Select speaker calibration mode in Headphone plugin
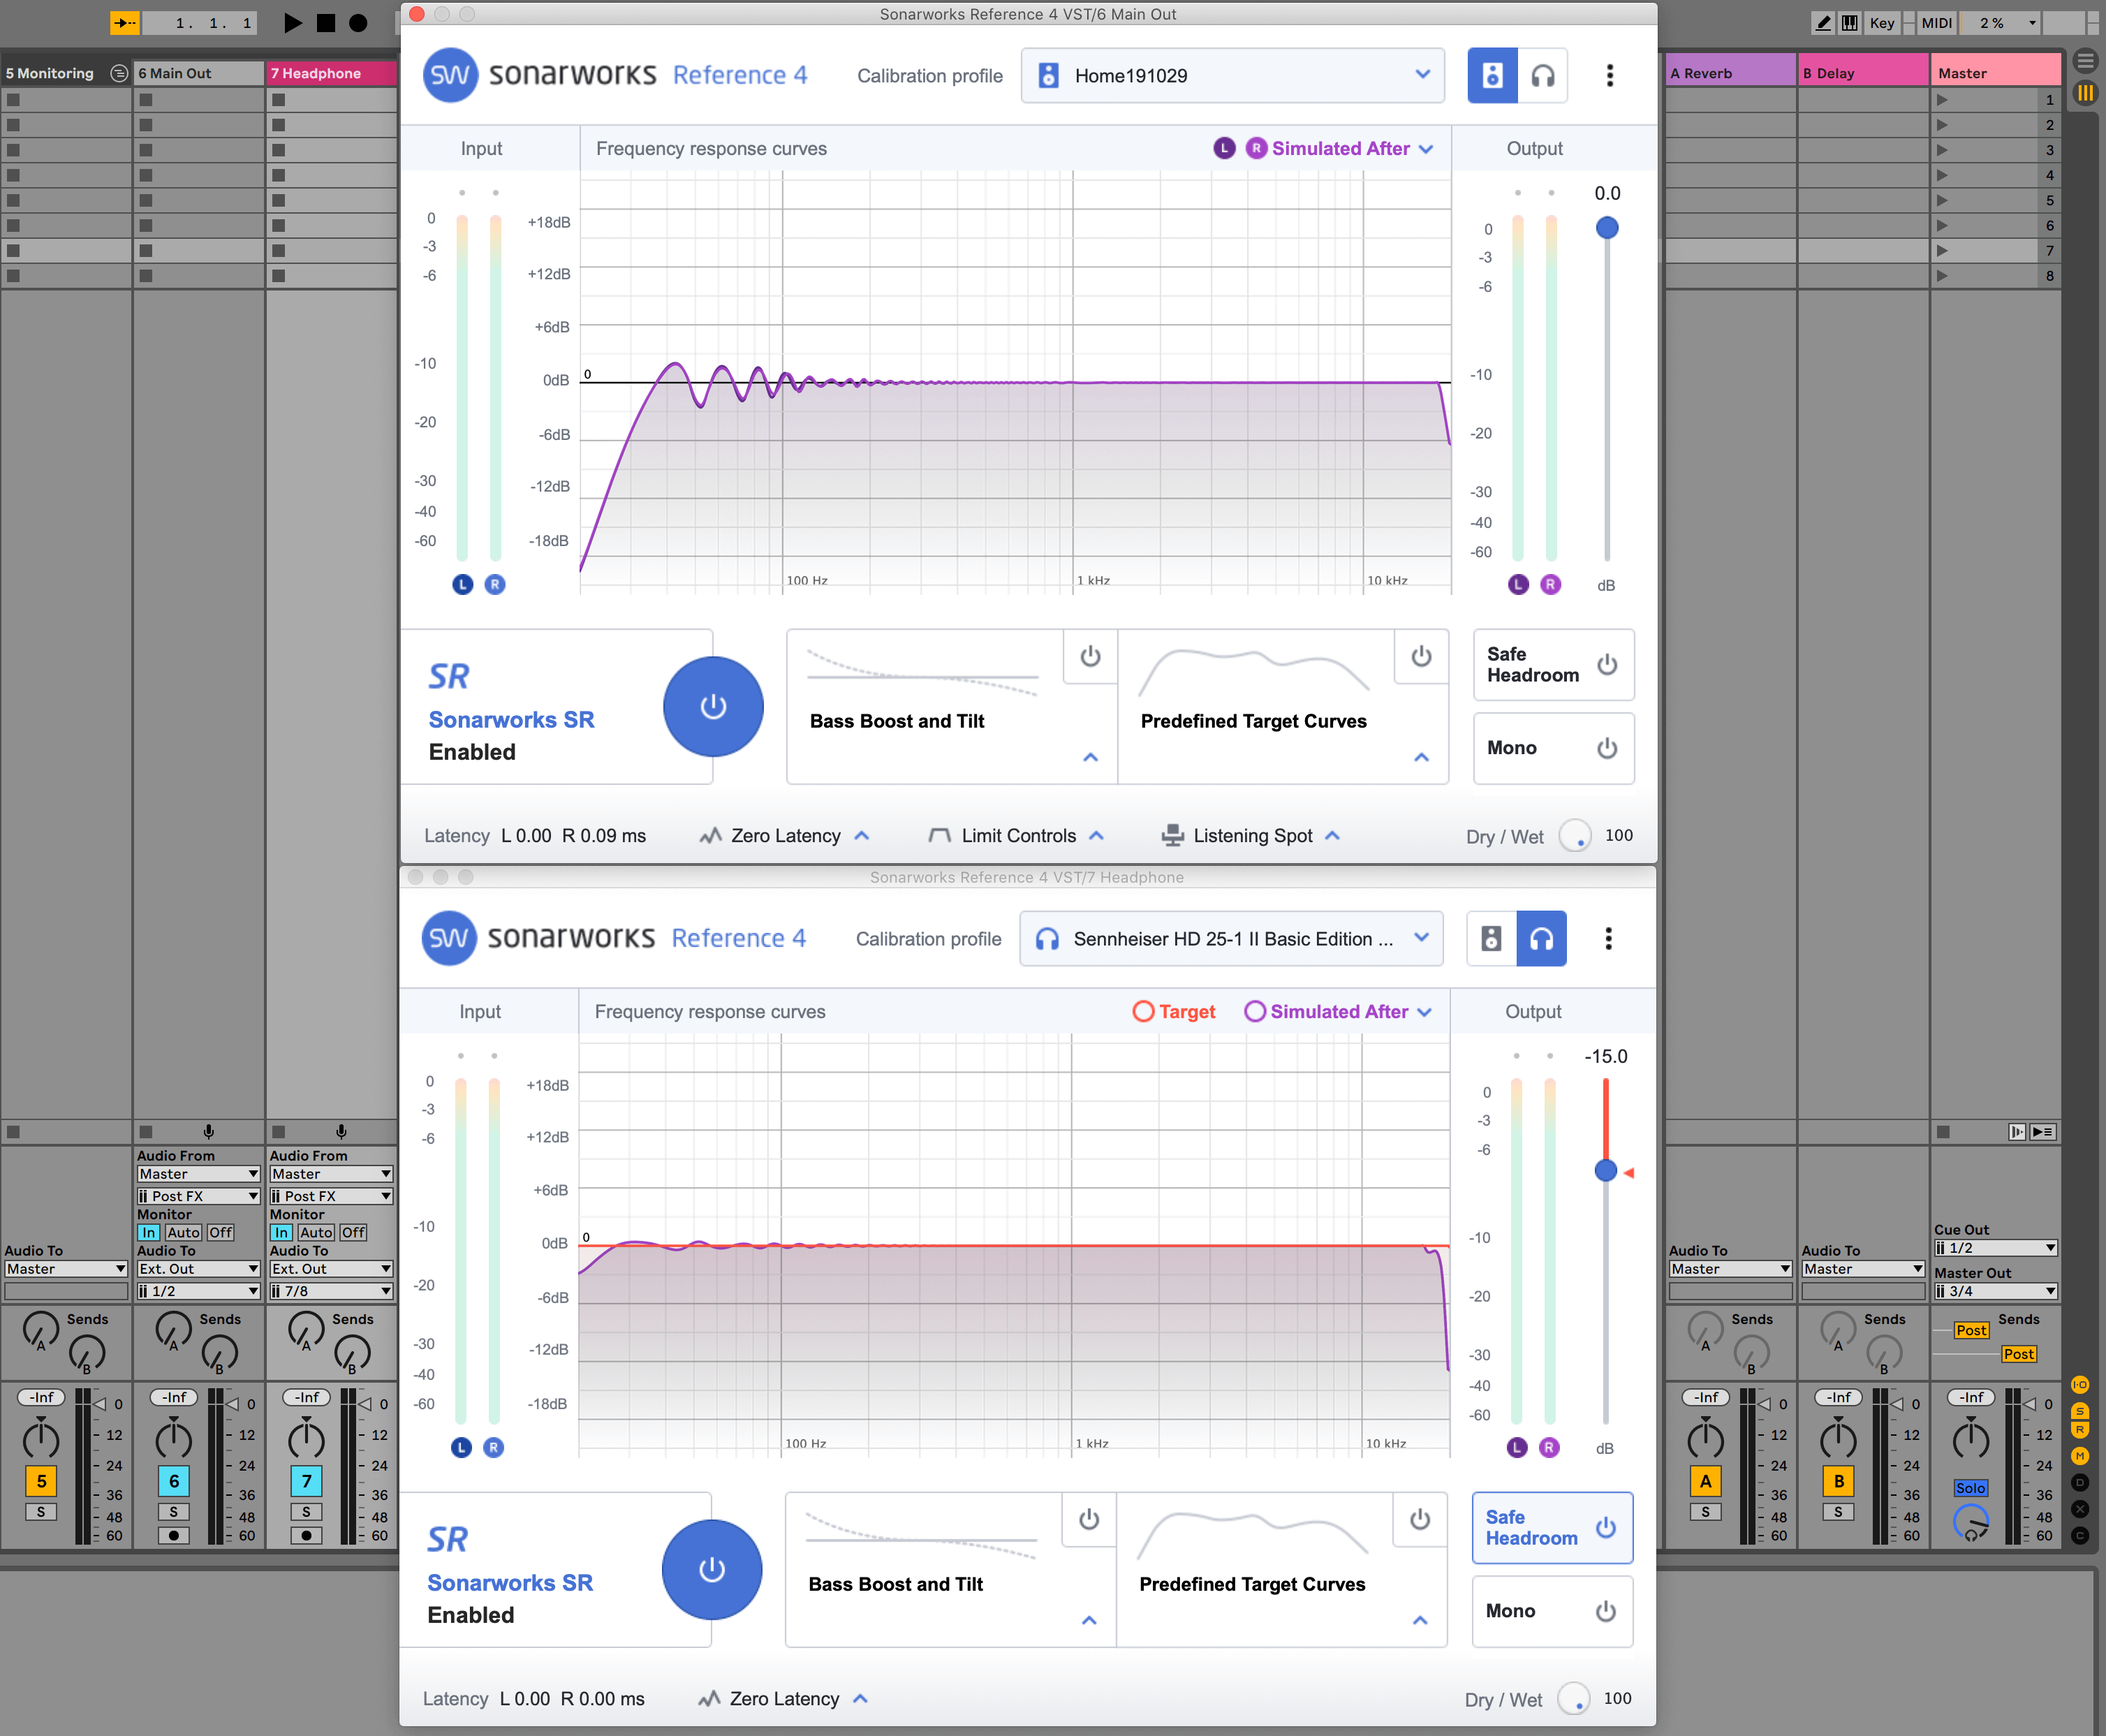The image size is (2106, 1736). (1492, 938)
